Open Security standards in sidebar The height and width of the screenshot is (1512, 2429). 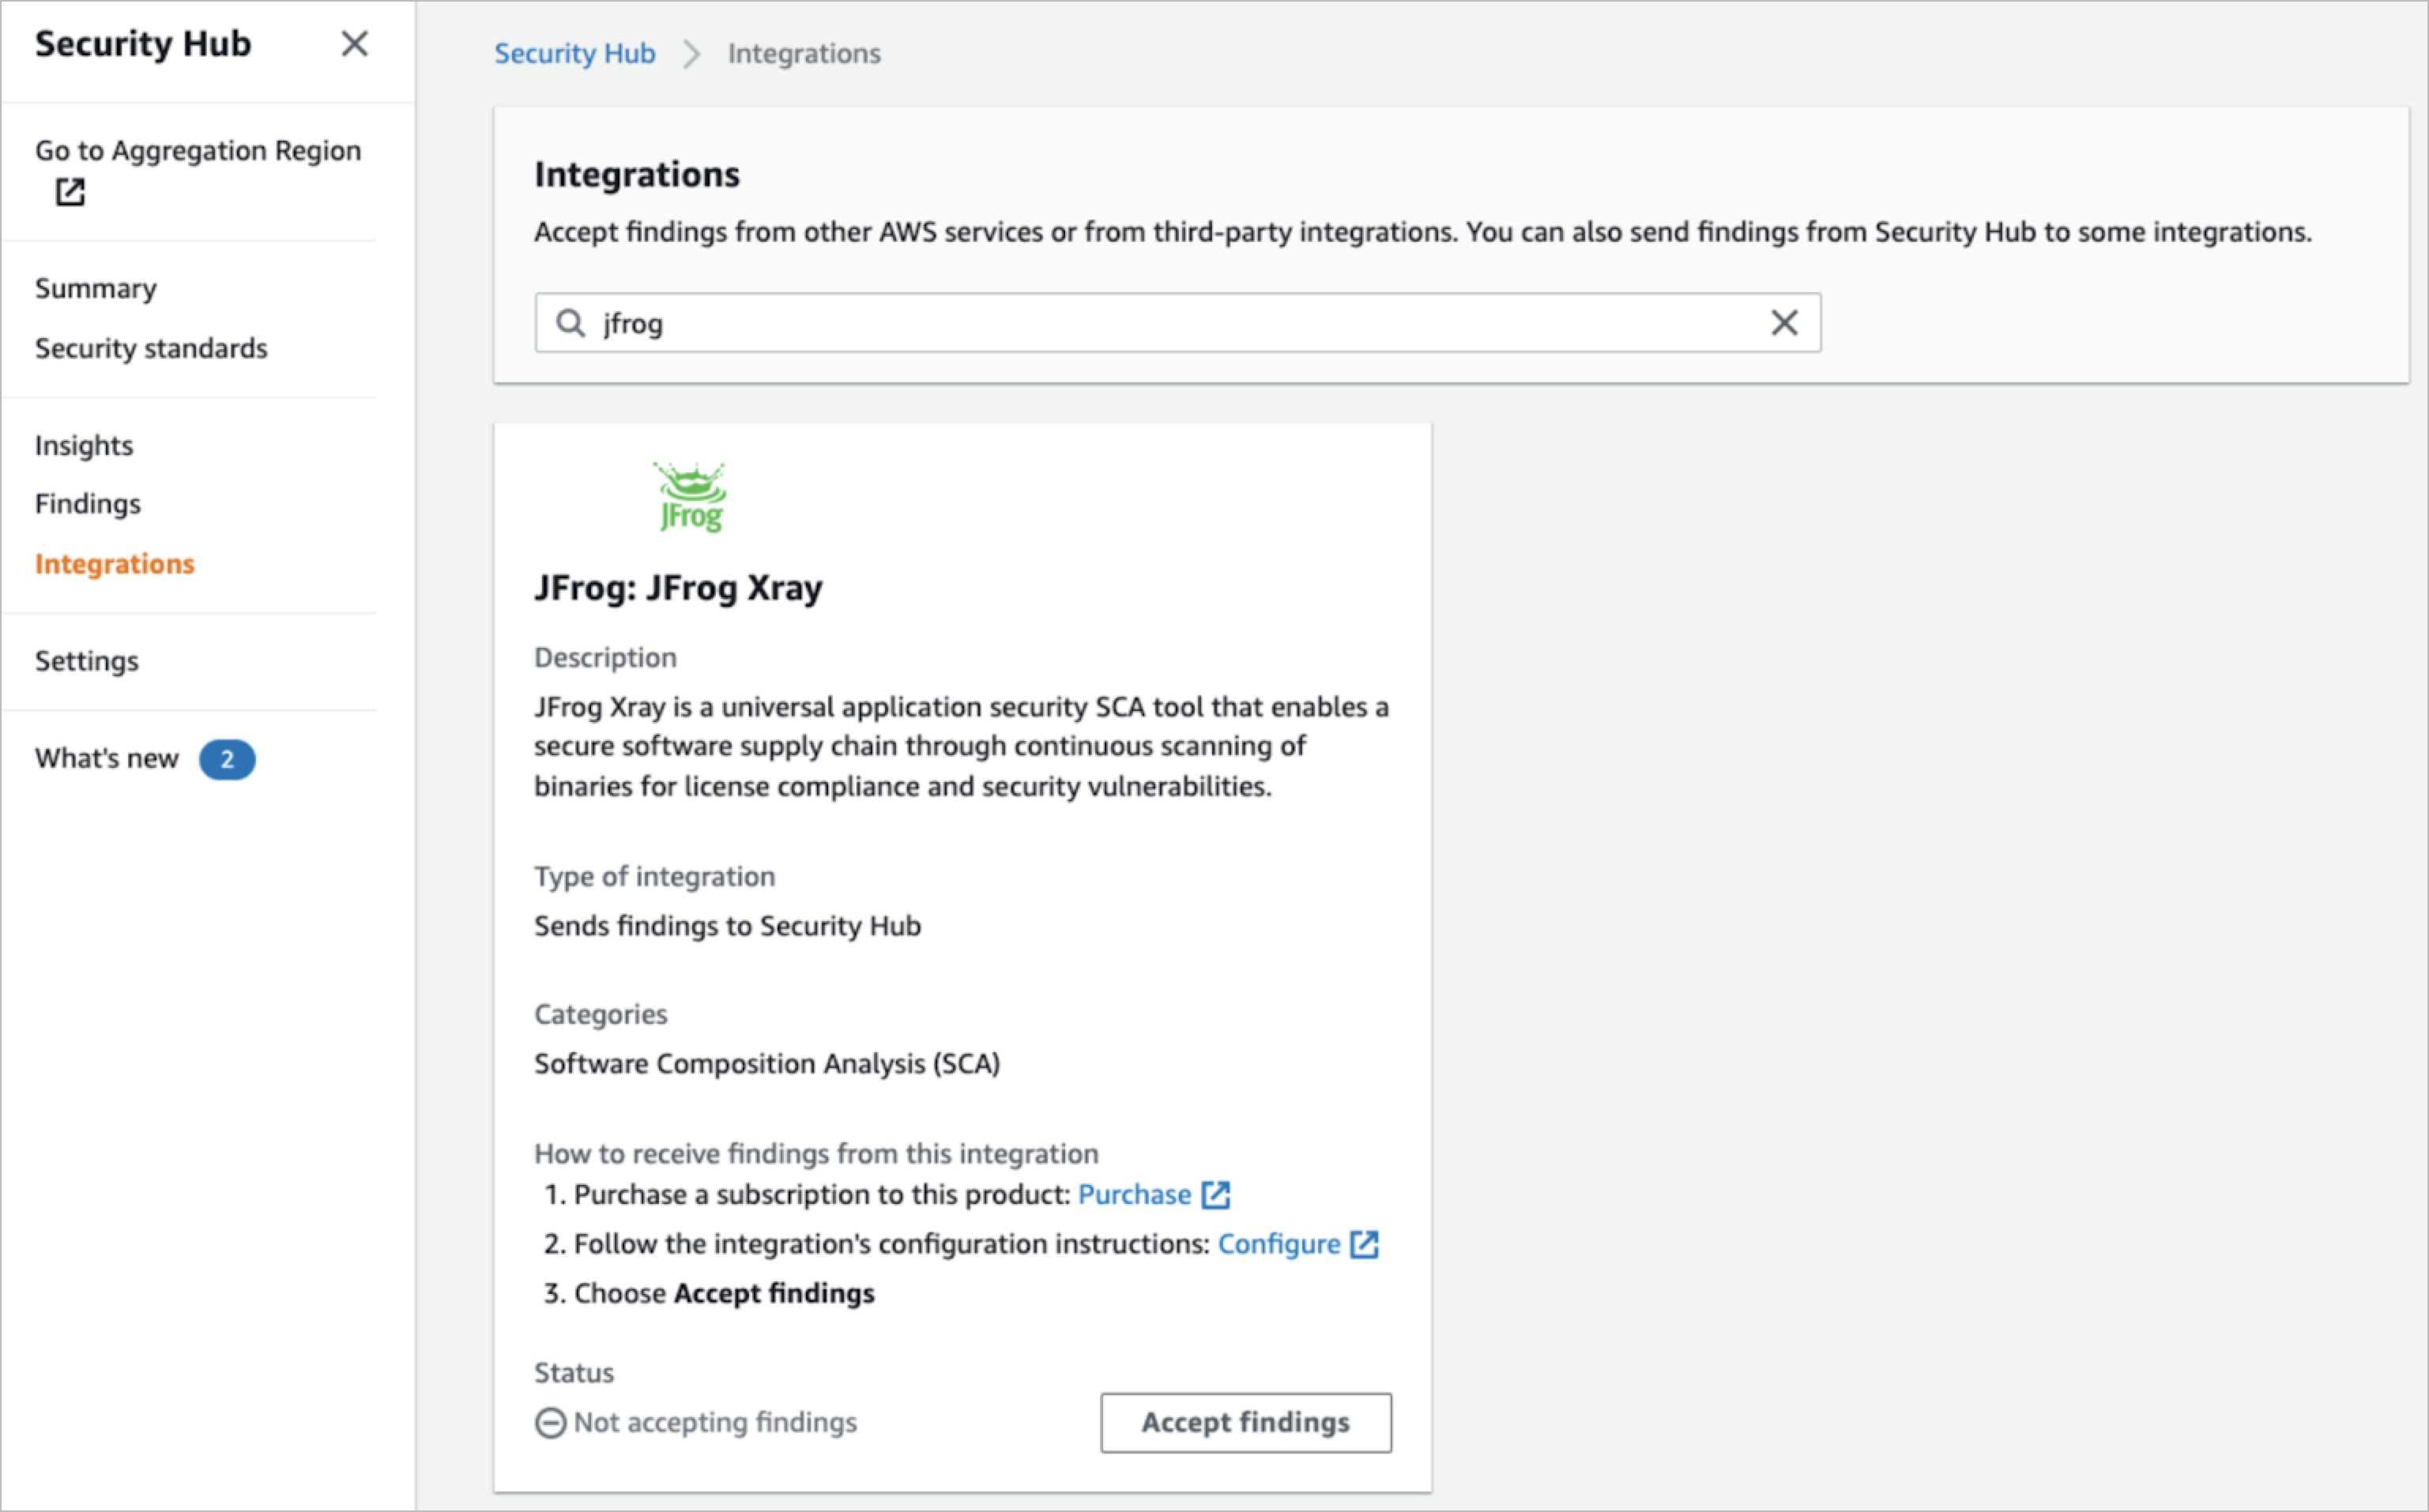coord(151,348)
